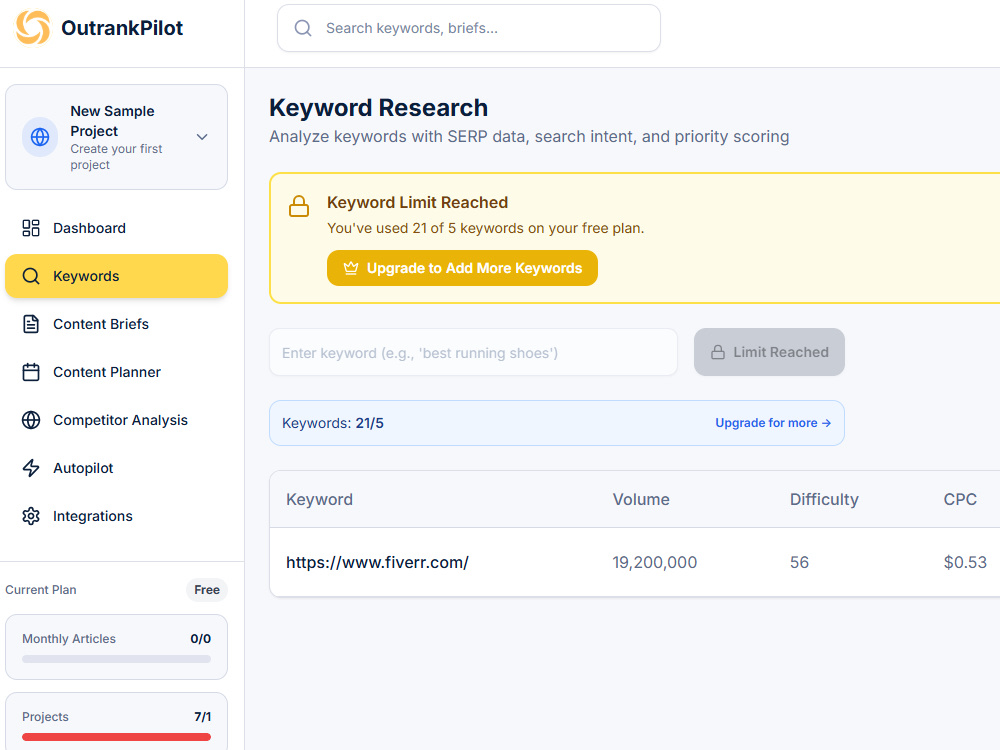Click Upgrade to Add More Keywords button

pyautogui.click(x=462, y=268)
